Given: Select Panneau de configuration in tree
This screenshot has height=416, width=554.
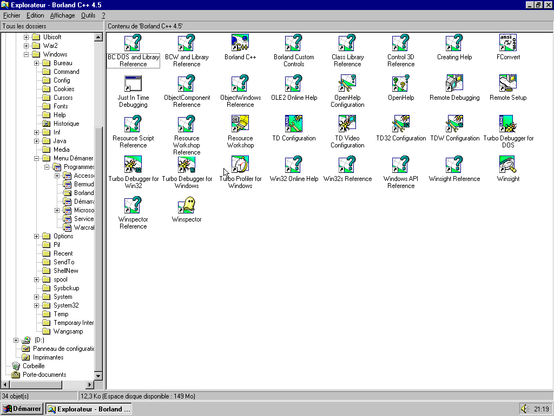Looking at the screenshot, I should (x=64, y=348).
